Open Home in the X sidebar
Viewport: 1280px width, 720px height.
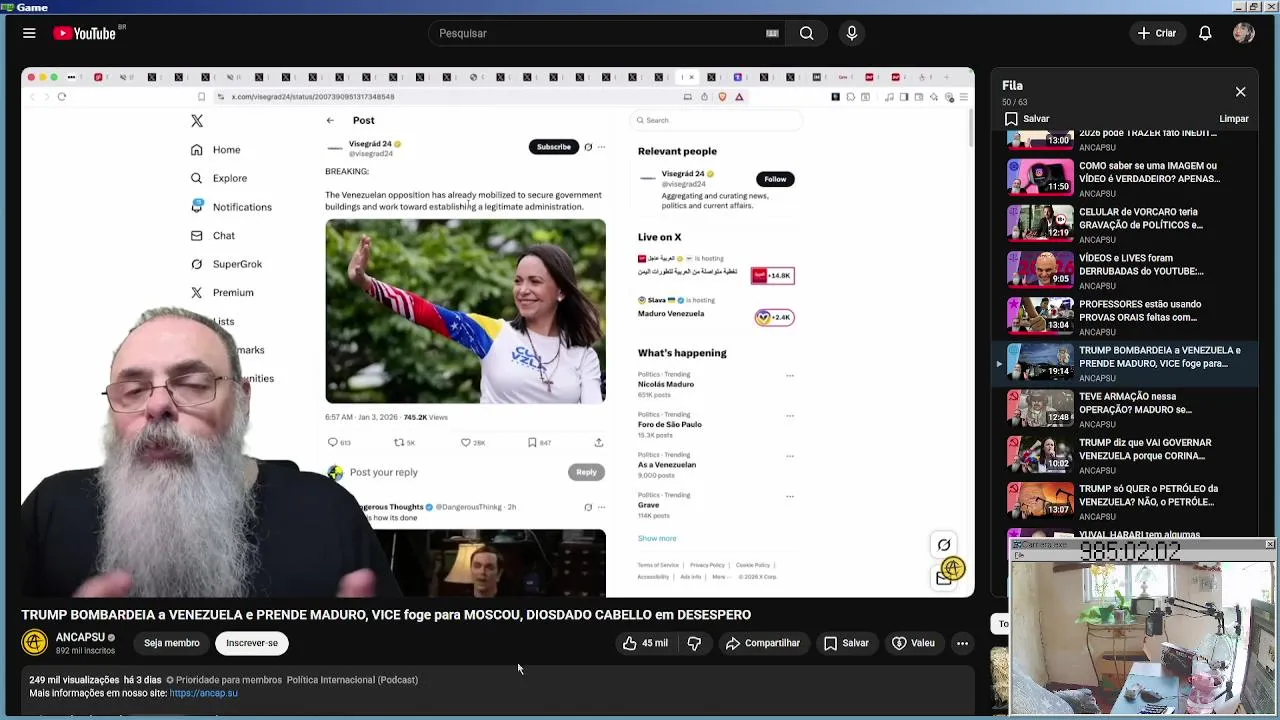click(216, 149)
